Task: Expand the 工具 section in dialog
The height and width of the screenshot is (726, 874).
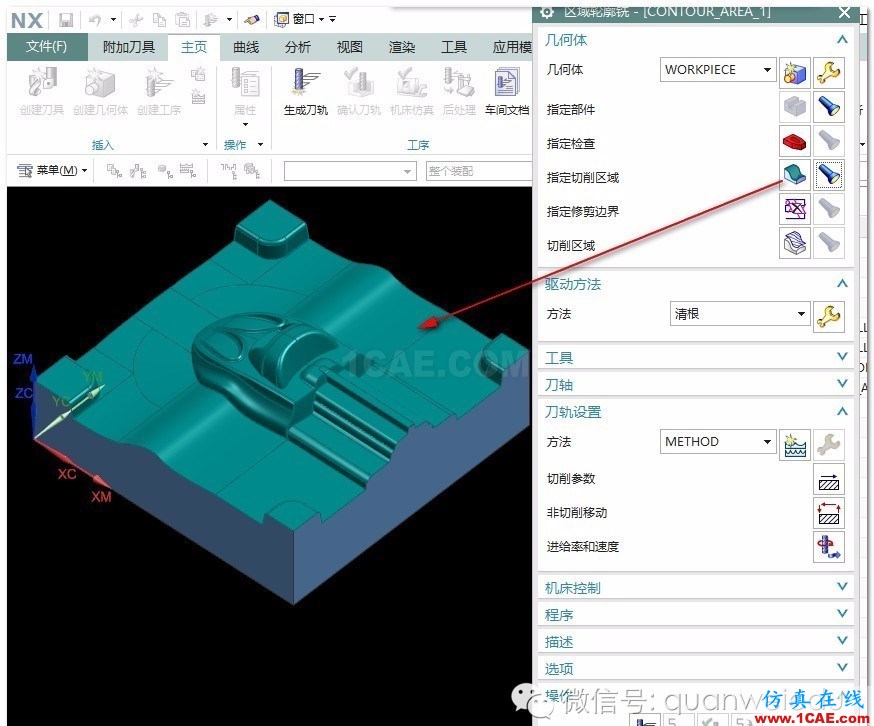Action: 842,356
